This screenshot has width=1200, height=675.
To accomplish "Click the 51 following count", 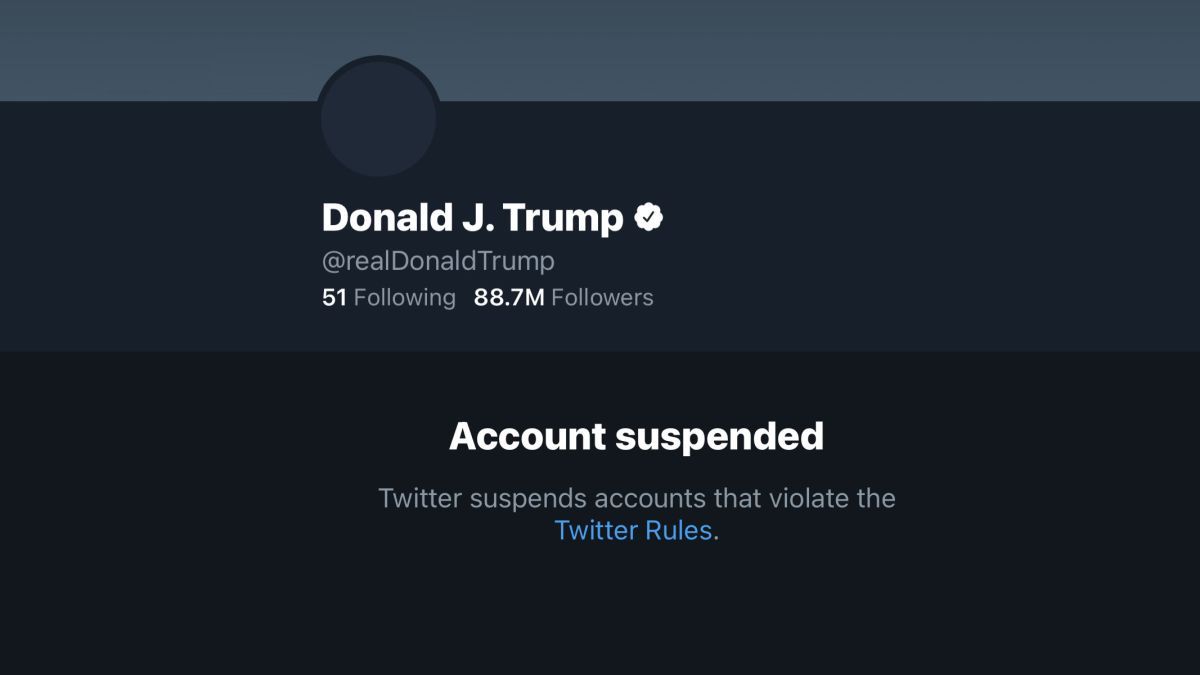I will point(334,297).
